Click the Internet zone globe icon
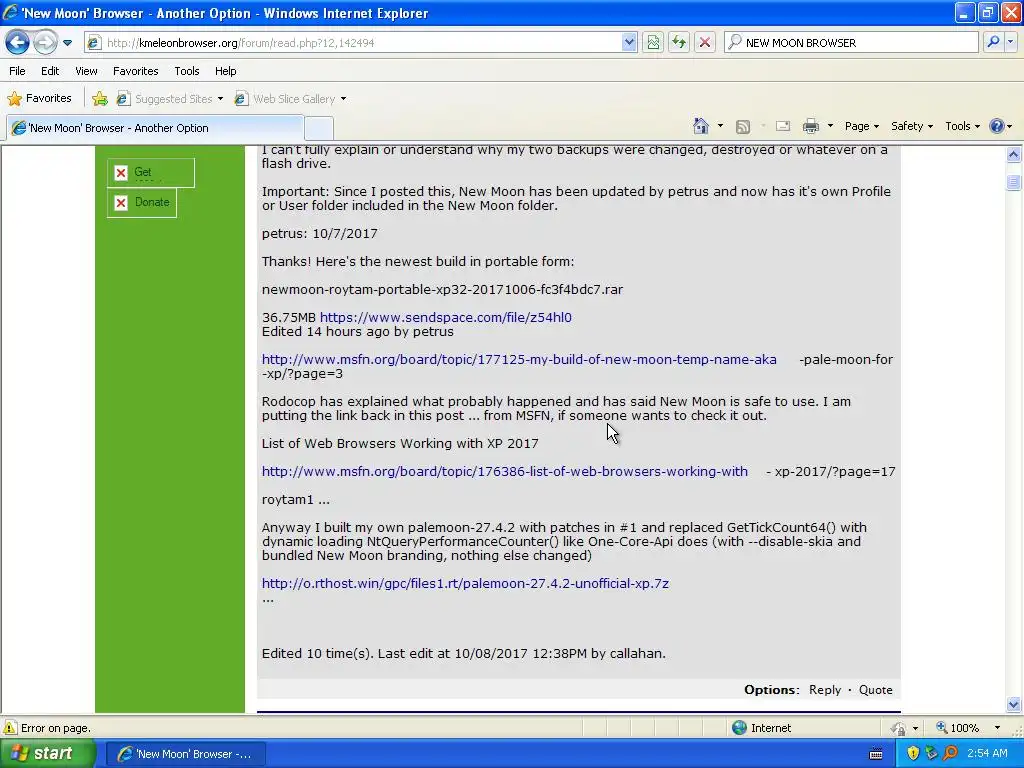 (x=739, y=728)
